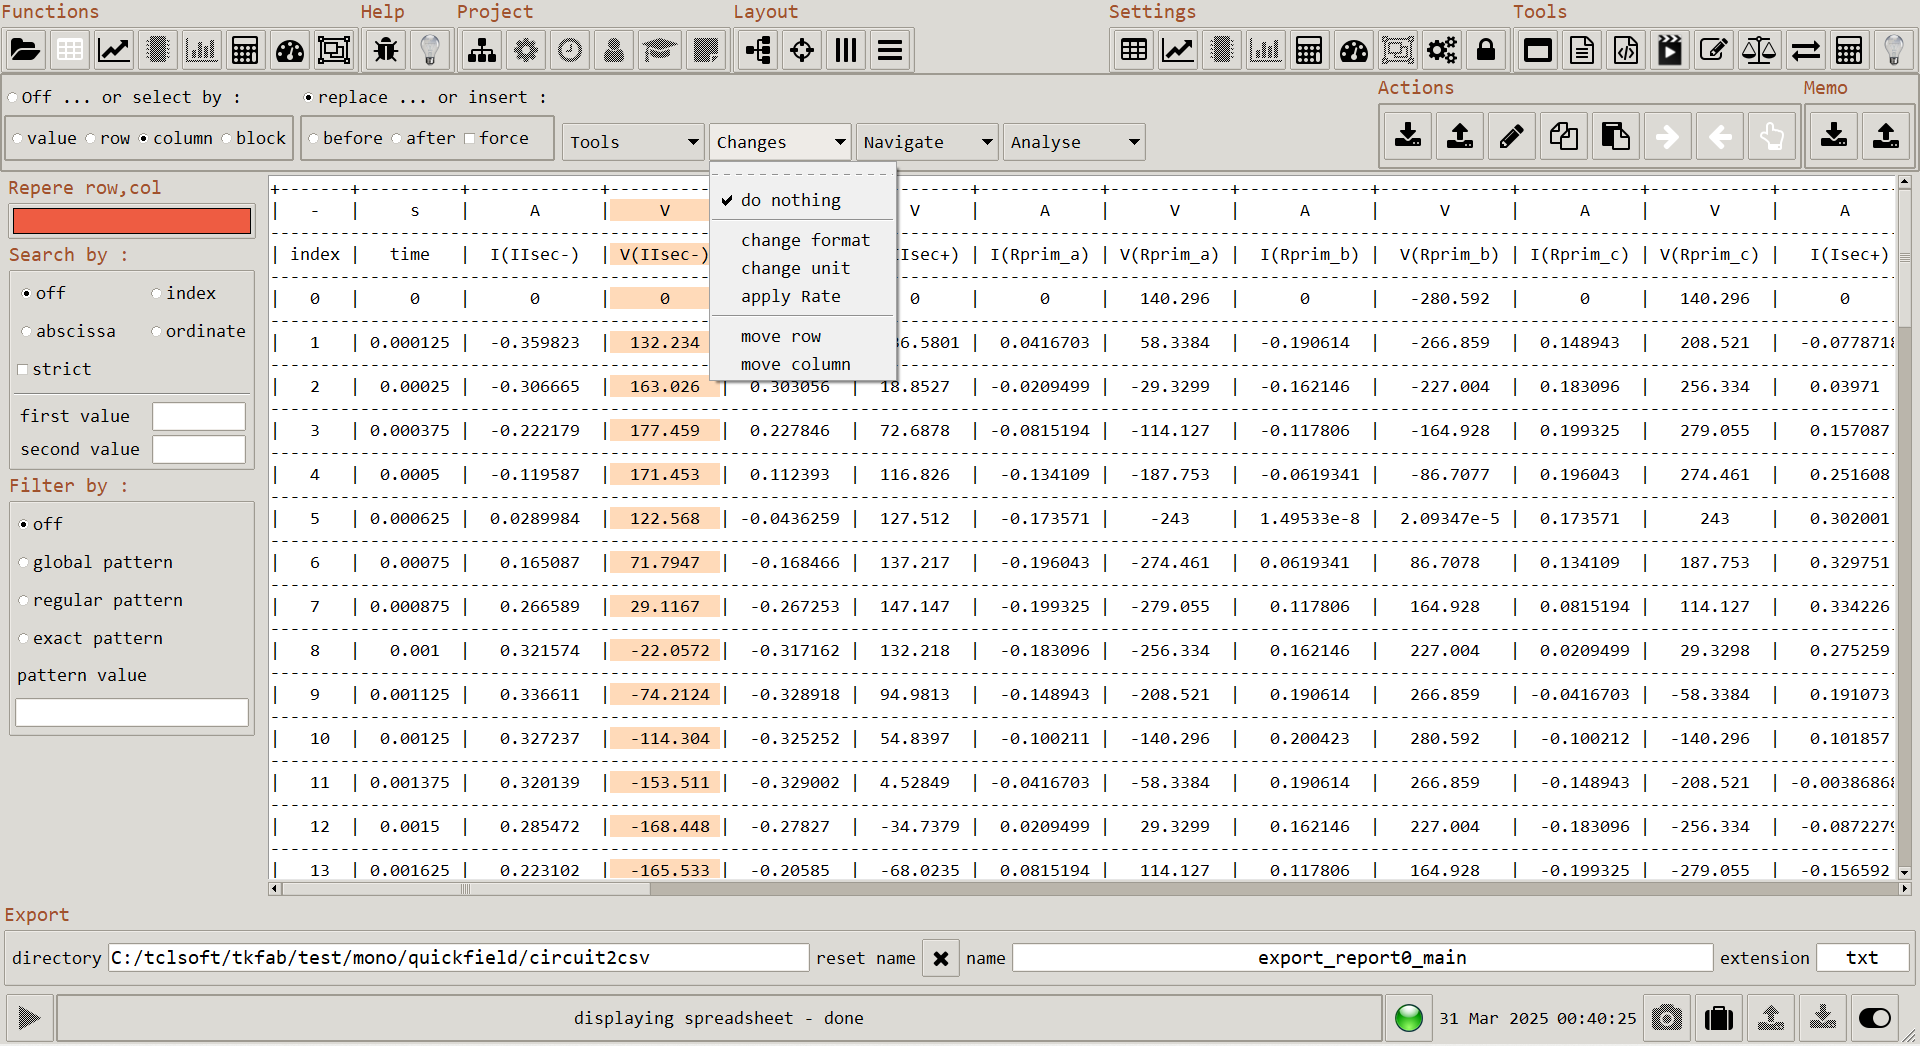The width and height of the screenshot is (1920, 1046).
Task: Click the green status indicator
Action: point(1409,1018)
